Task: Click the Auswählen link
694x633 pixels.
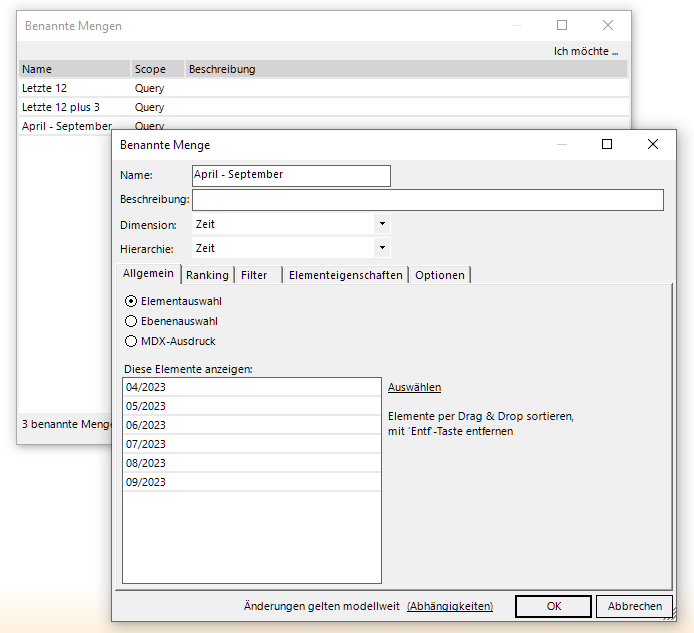Action: tap(414, 387)
